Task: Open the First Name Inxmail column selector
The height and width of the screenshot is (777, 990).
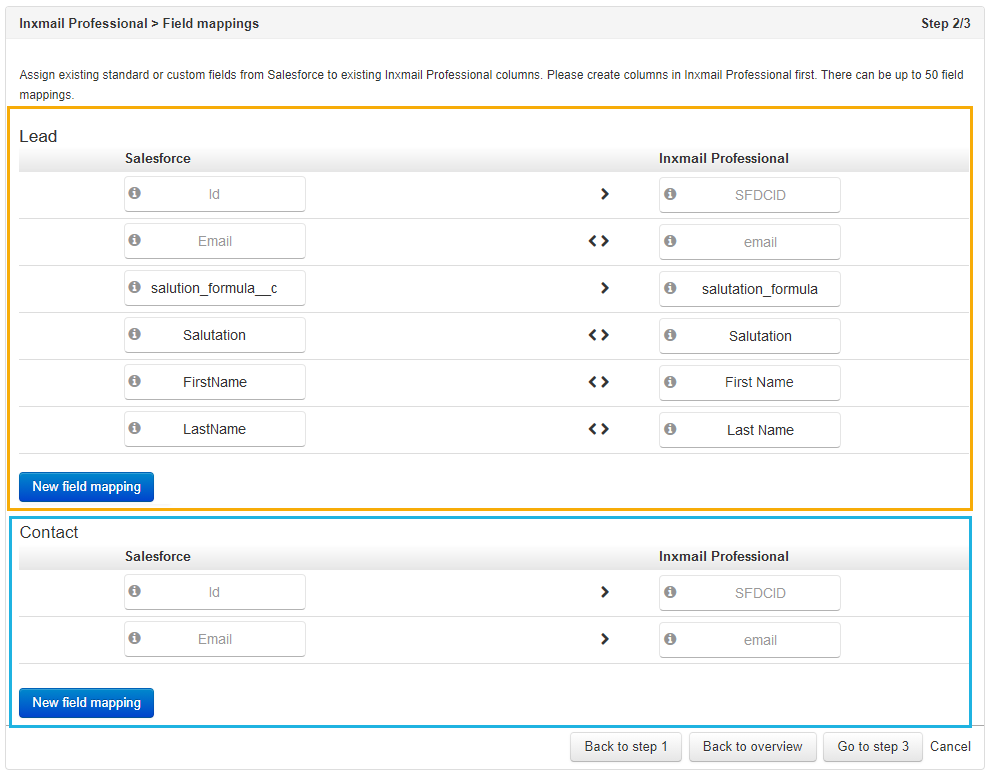Action: pyautogui.click(x=749, y=383)
